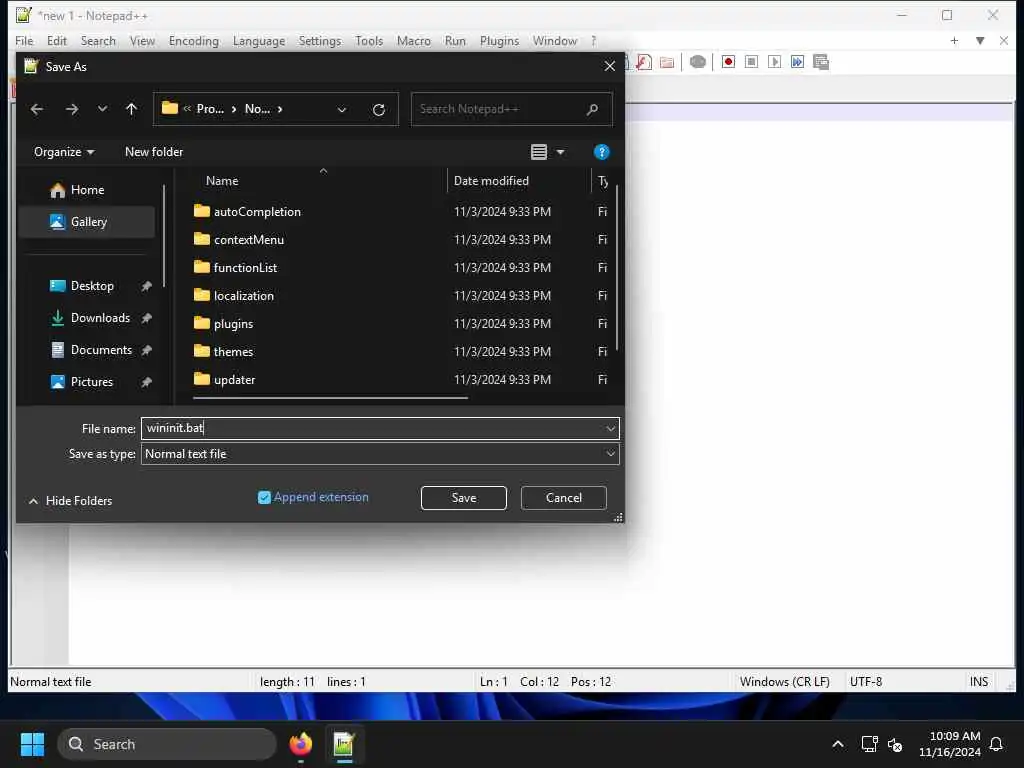Open tab list dropdown triangle
This screenshot has height=768, width=1024.
(980, 40)
